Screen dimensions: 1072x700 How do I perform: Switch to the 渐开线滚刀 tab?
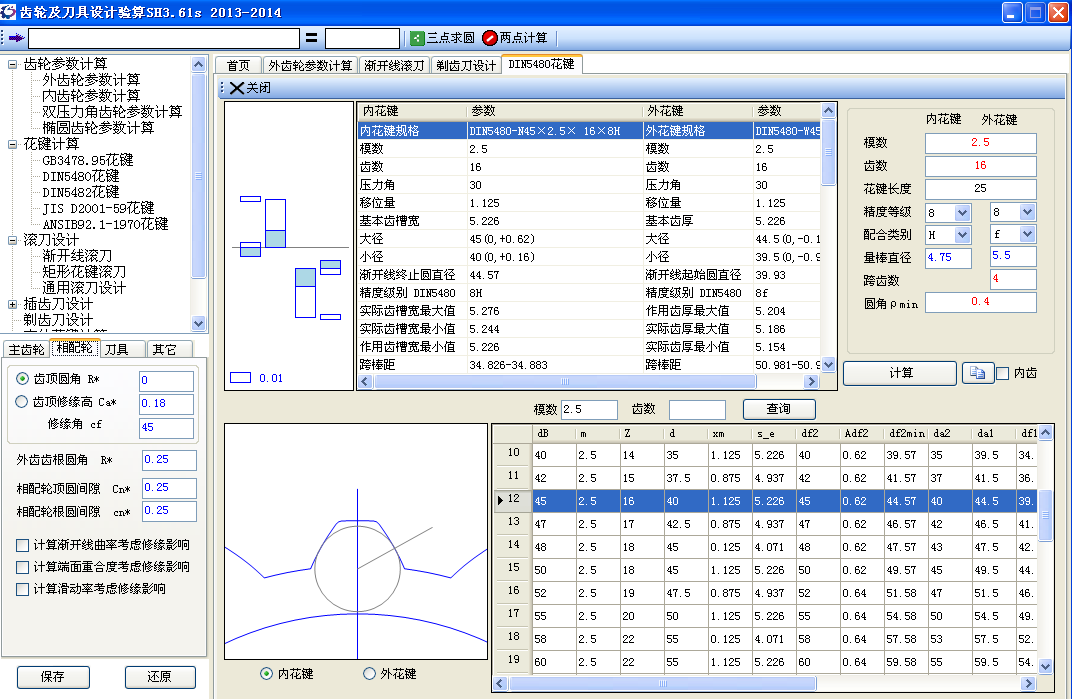click(394, 66)
